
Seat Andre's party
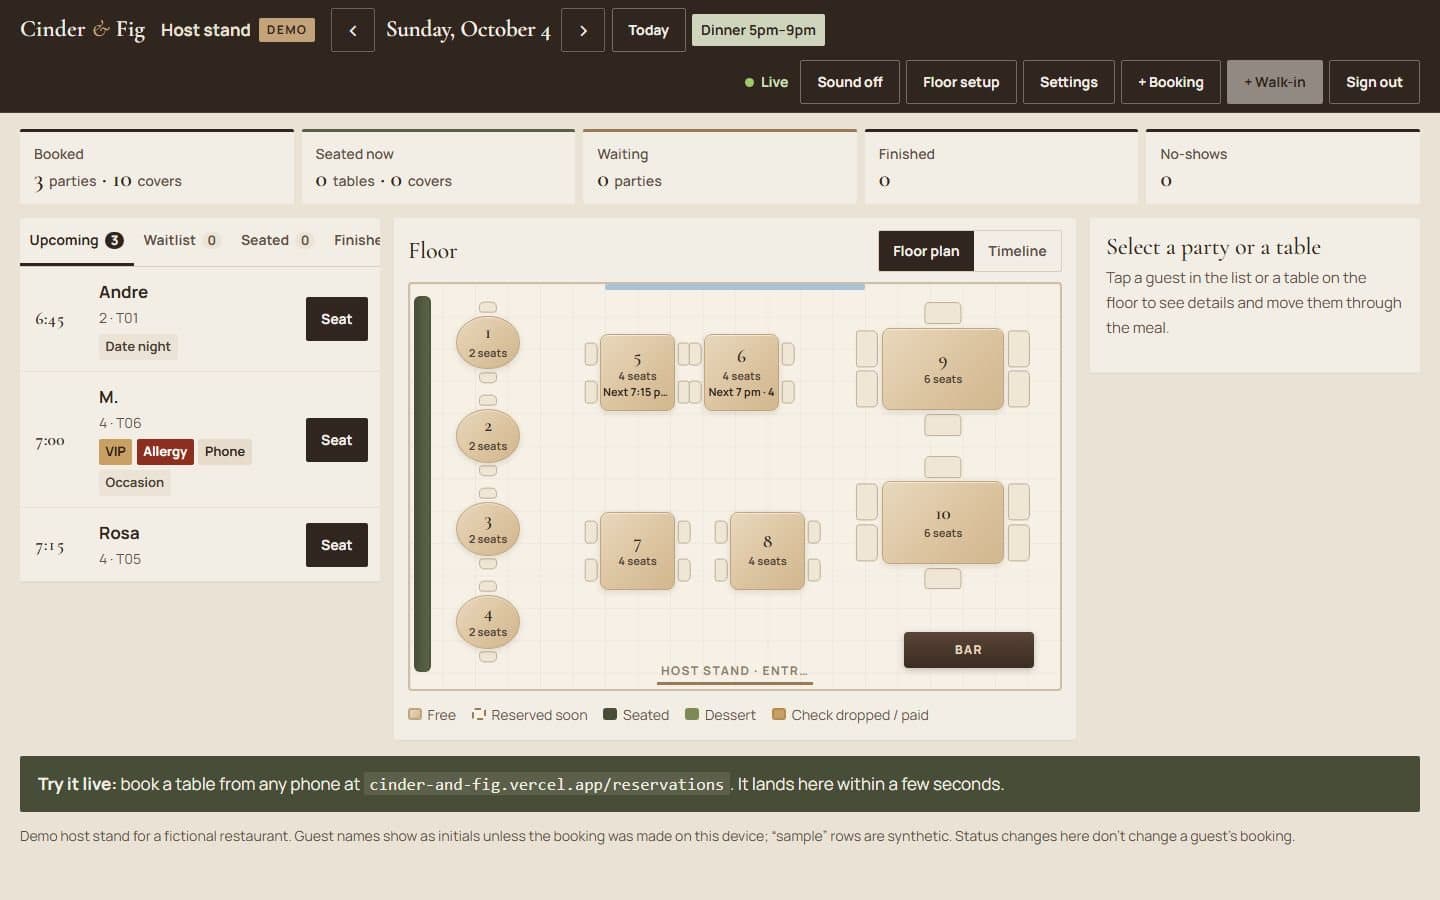tap(337, 319)
